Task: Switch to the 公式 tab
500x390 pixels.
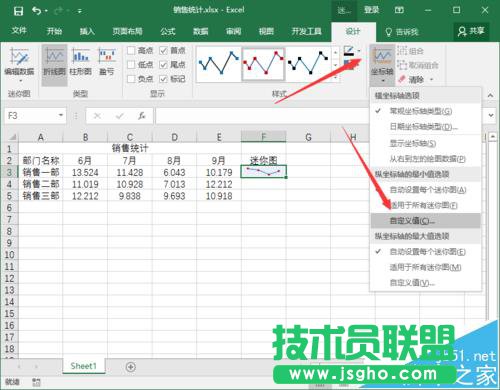Action: coord(168,31)
